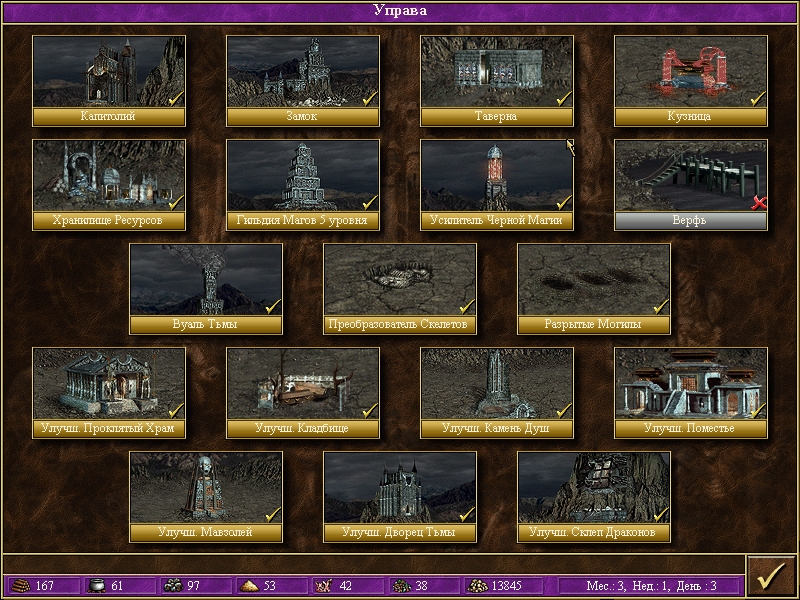Open the Улучш. Поместье picture
Image resolution: width=800 pixels, height=600 pixels.
pyautogui.click(x=691, y=384)
